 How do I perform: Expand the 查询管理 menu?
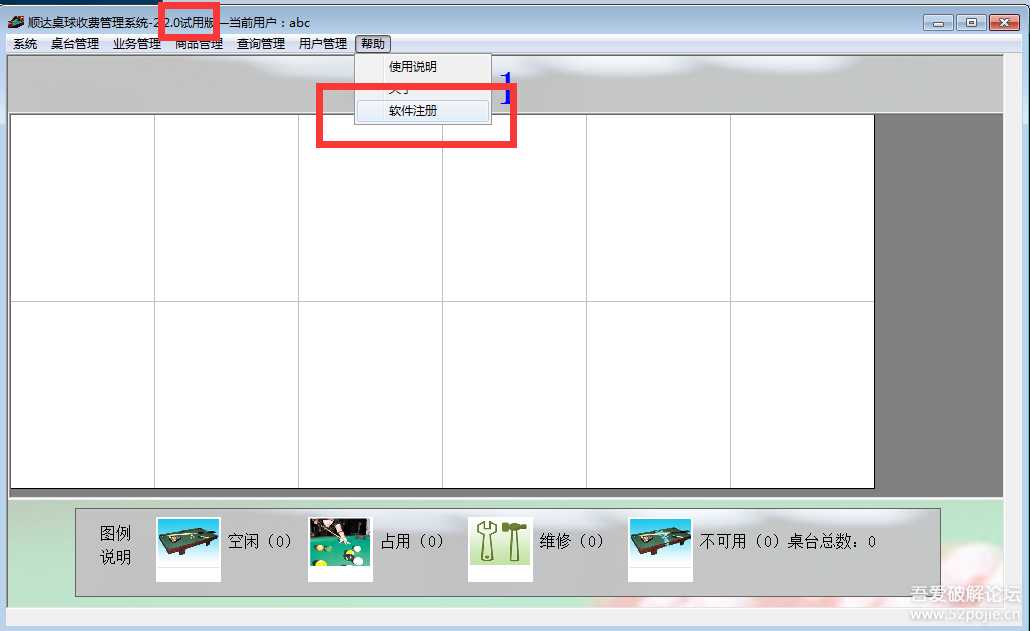(x=261, y=44)
